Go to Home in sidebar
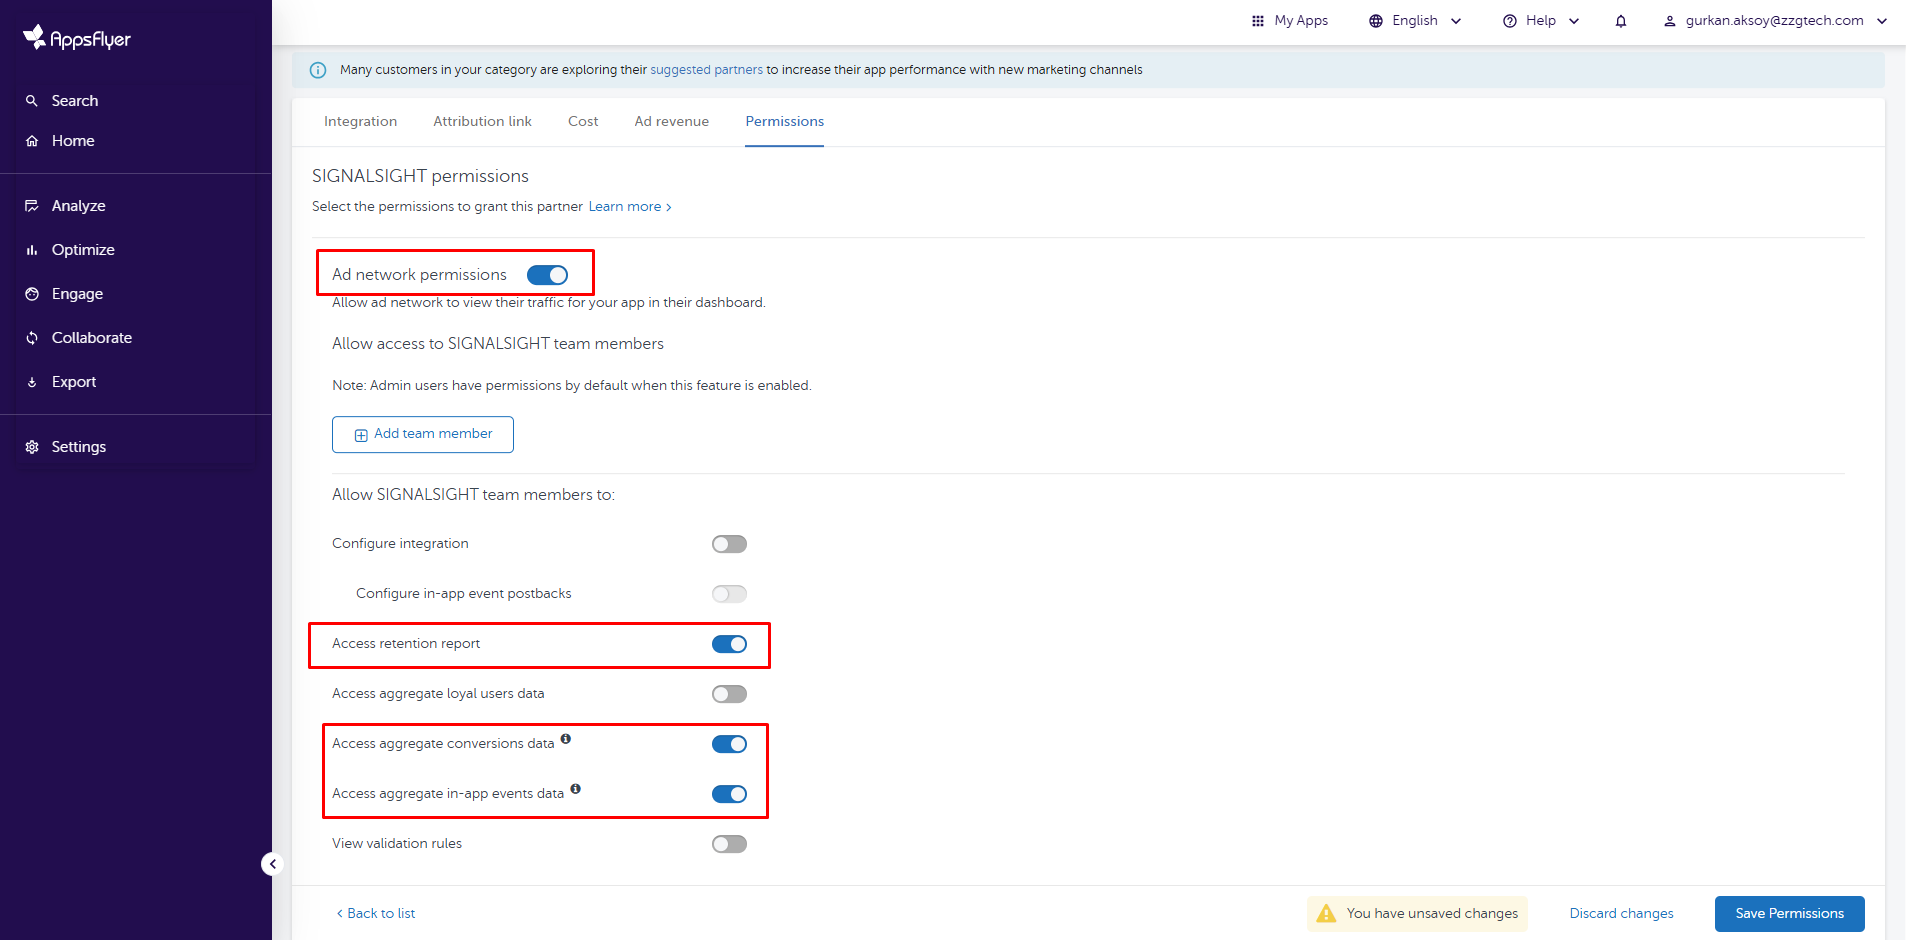1906x940 pixels. [73, 141]
